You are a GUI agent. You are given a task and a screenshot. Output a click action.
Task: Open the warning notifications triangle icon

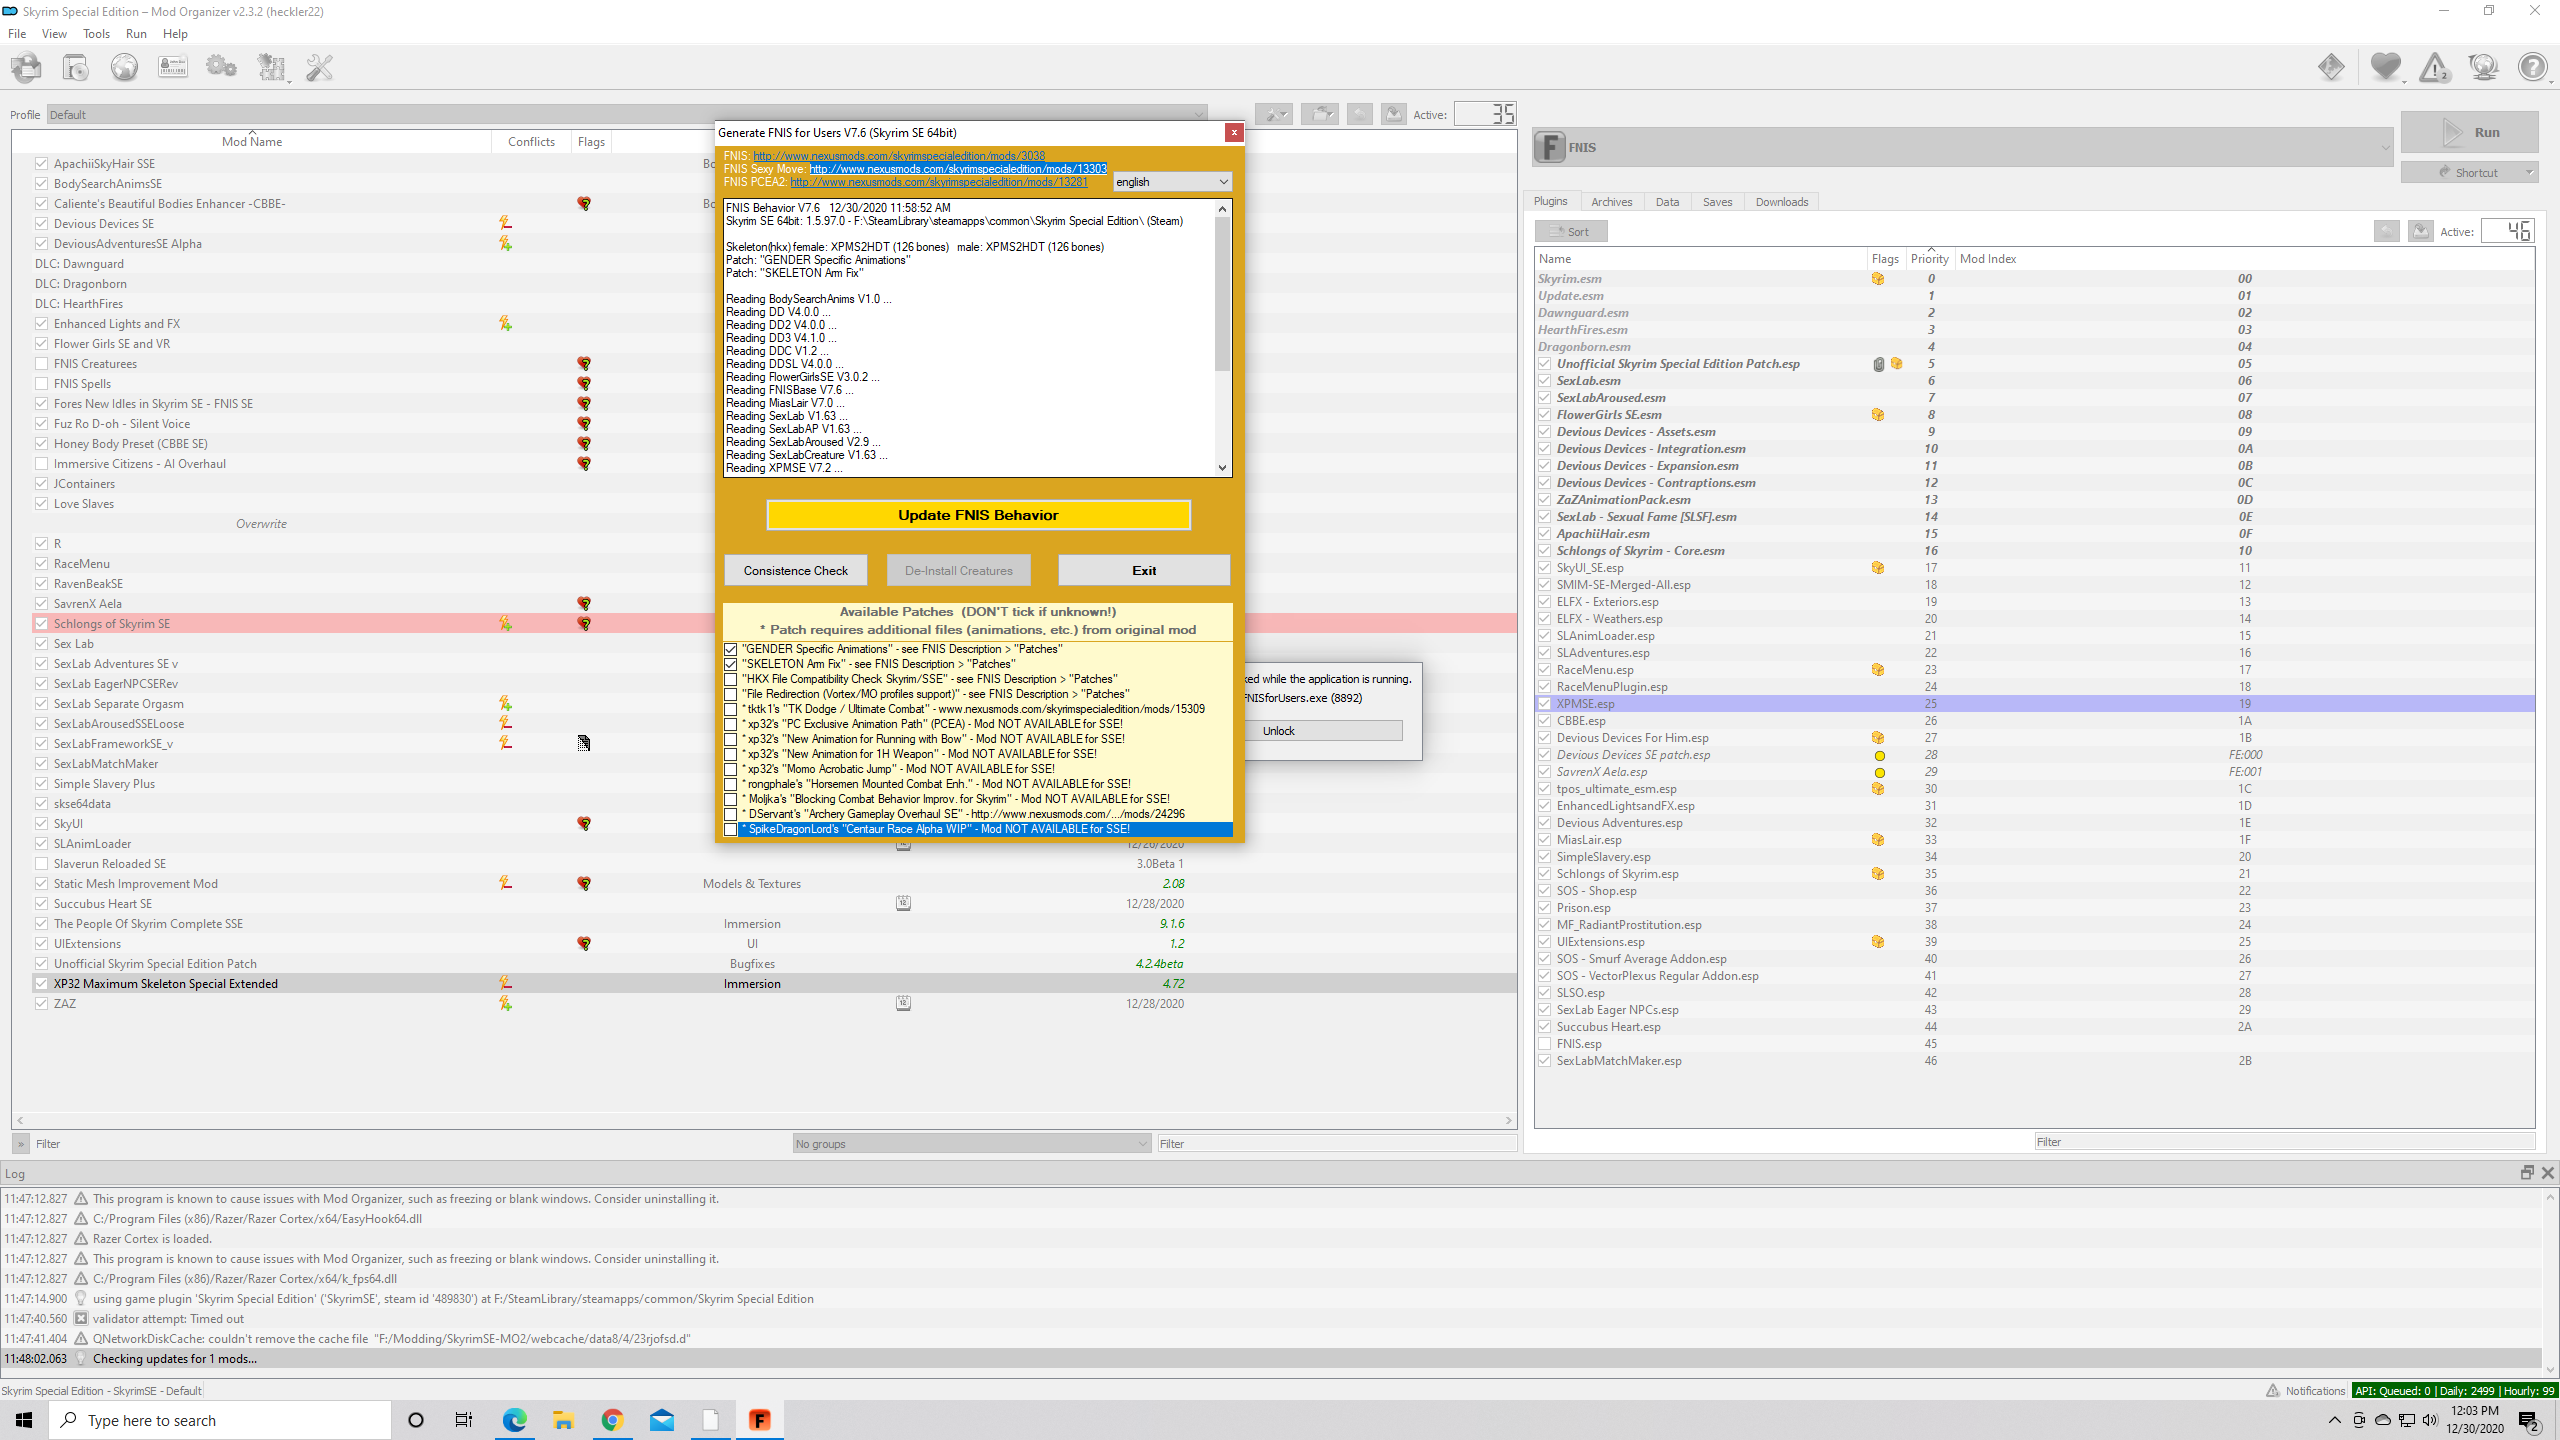click(2435, 68)
